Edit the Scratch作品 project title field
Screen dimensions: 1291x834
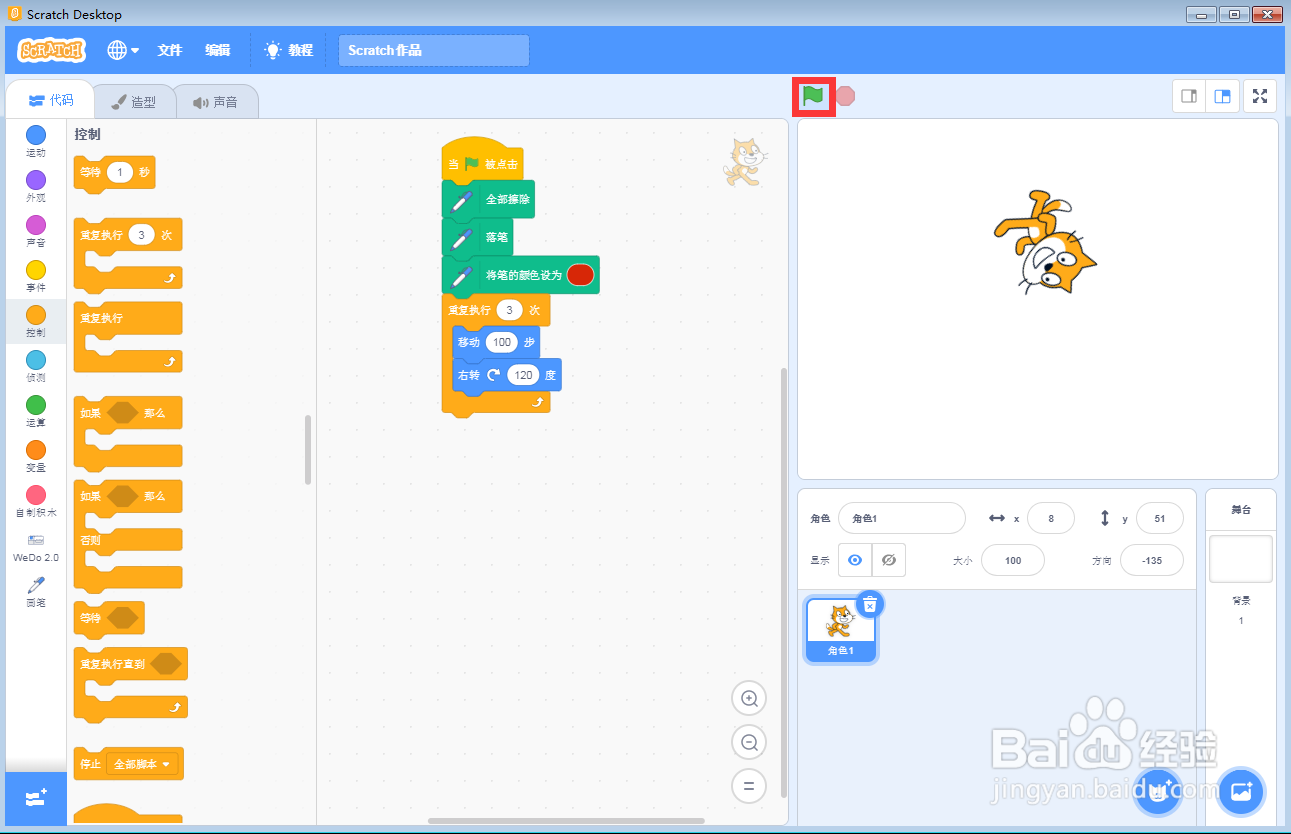(x=434, y=50)
